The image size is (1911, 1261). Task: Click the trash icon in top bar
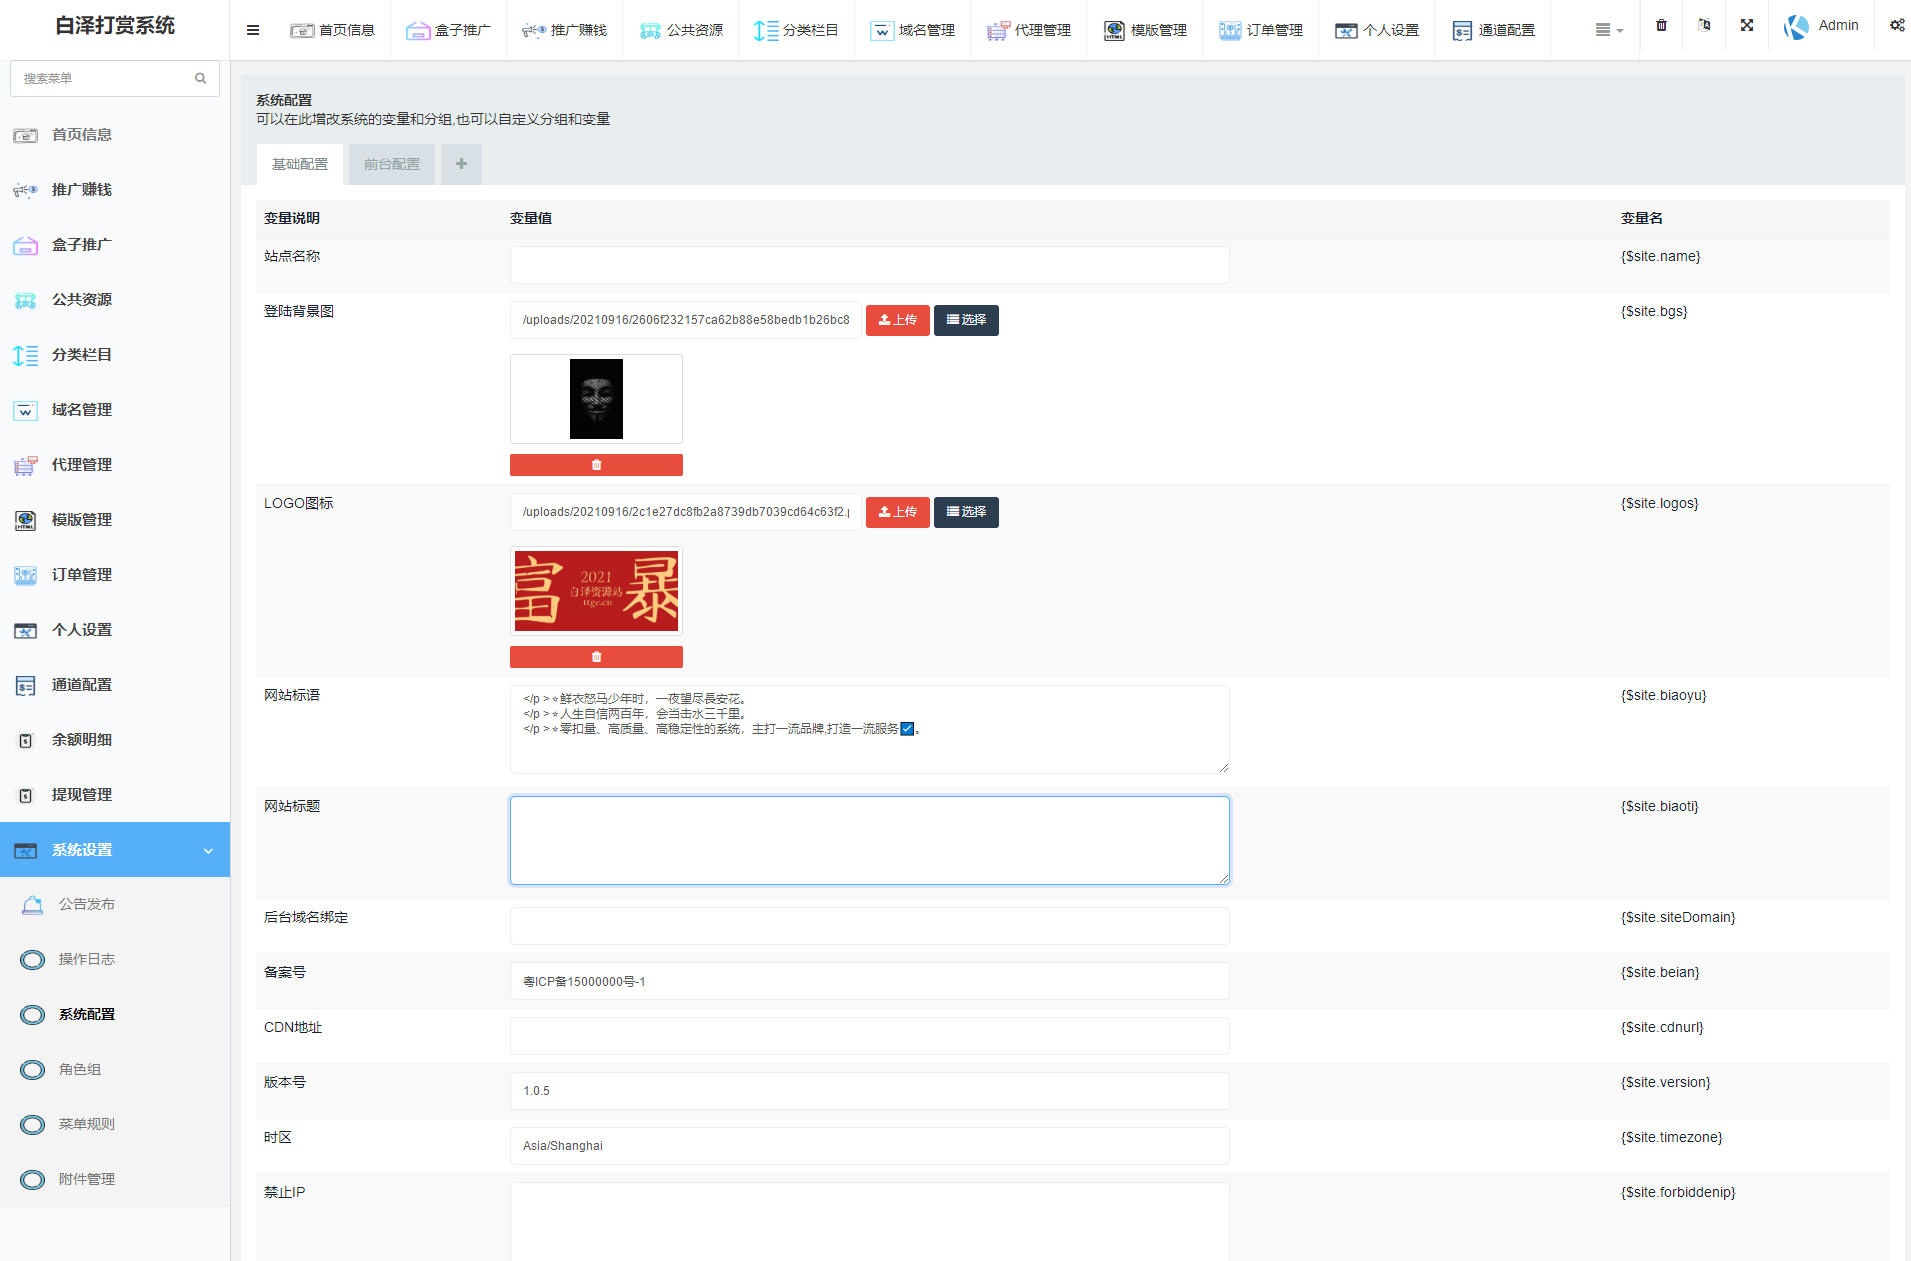[x=1661, y=26]
